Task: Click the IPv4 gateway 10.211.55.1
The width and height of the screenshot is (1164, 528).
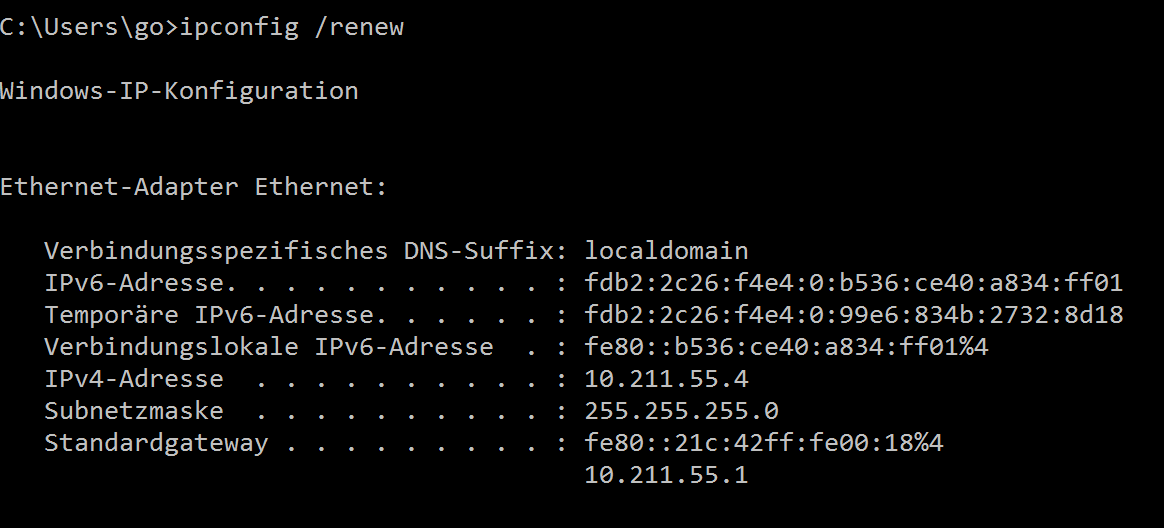Action: point(666,475)
